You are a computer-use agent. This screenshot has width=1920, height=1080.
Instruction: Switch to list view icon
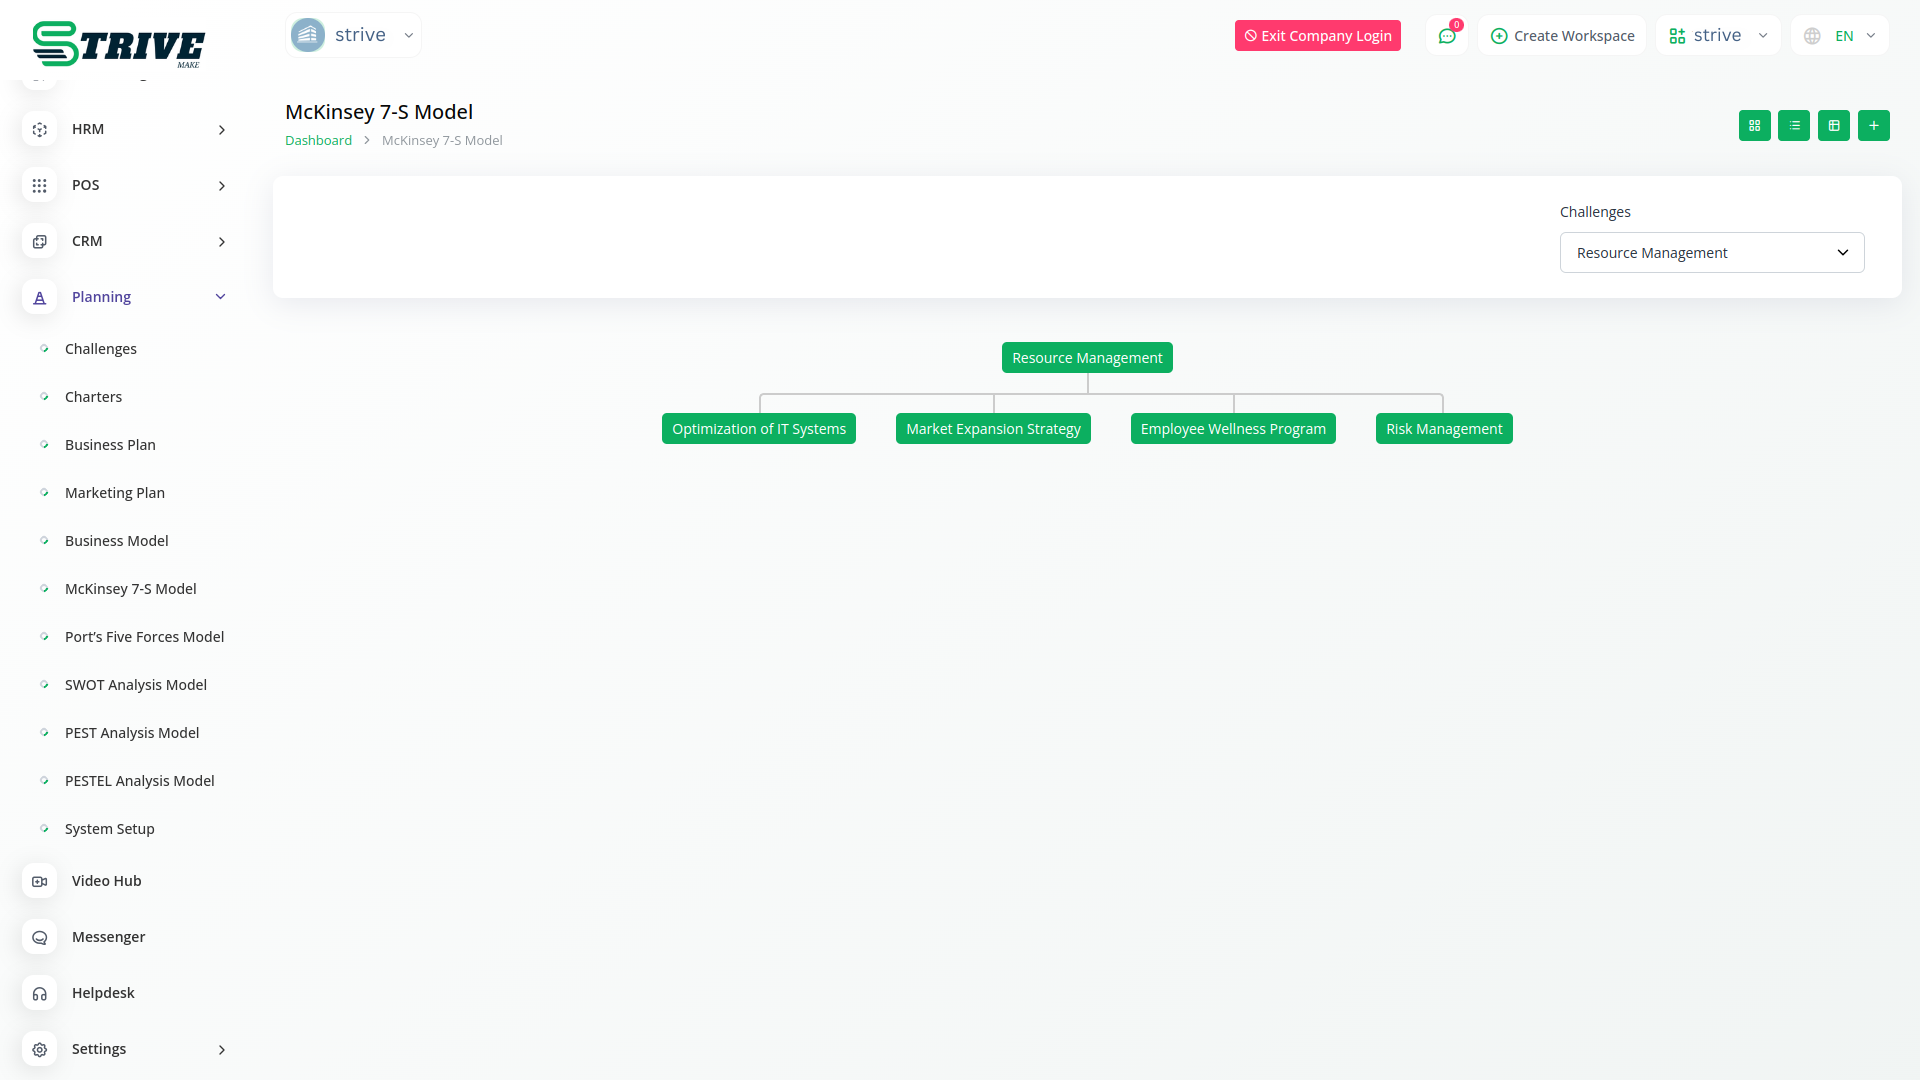point(1794,126)
